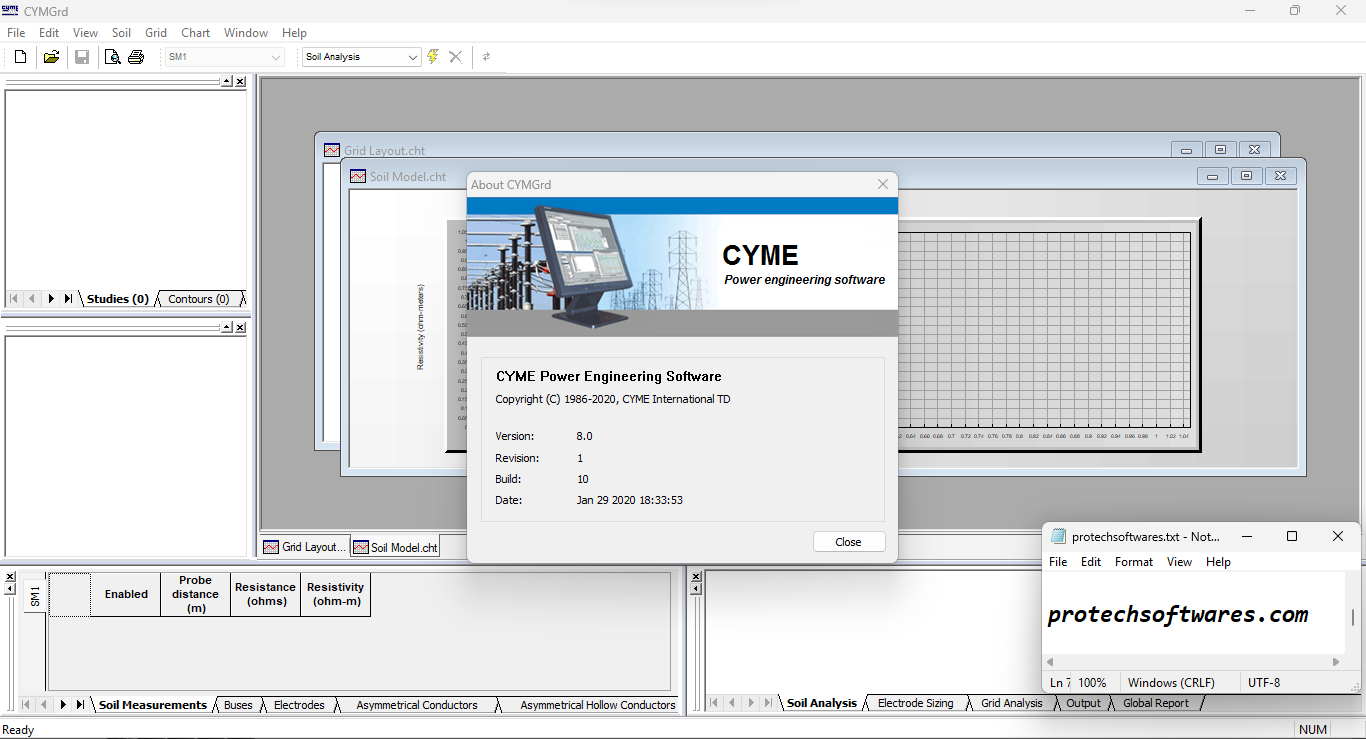Click the Soil Model.cht window title icon

pyautogui.click(x=358, y=176)
